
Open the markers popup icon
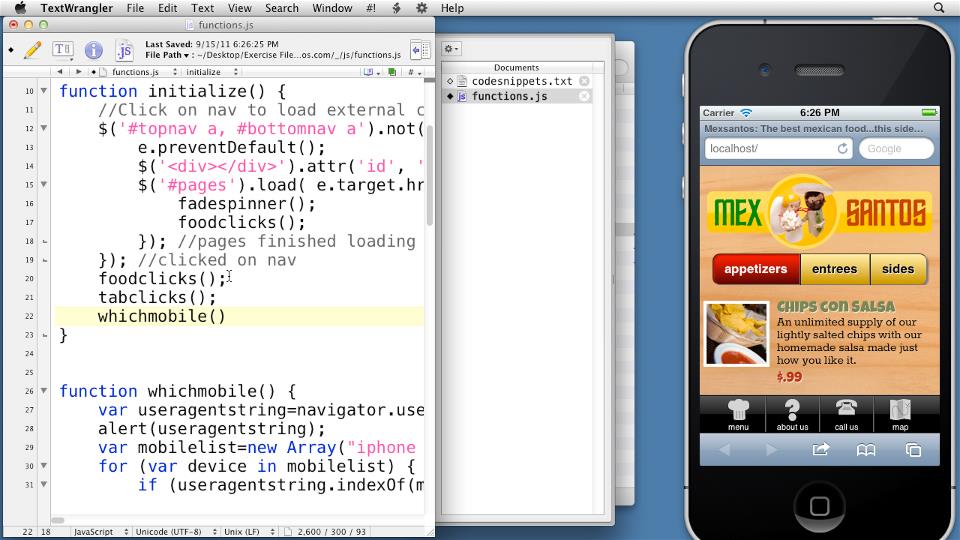(x=371, y=72)
